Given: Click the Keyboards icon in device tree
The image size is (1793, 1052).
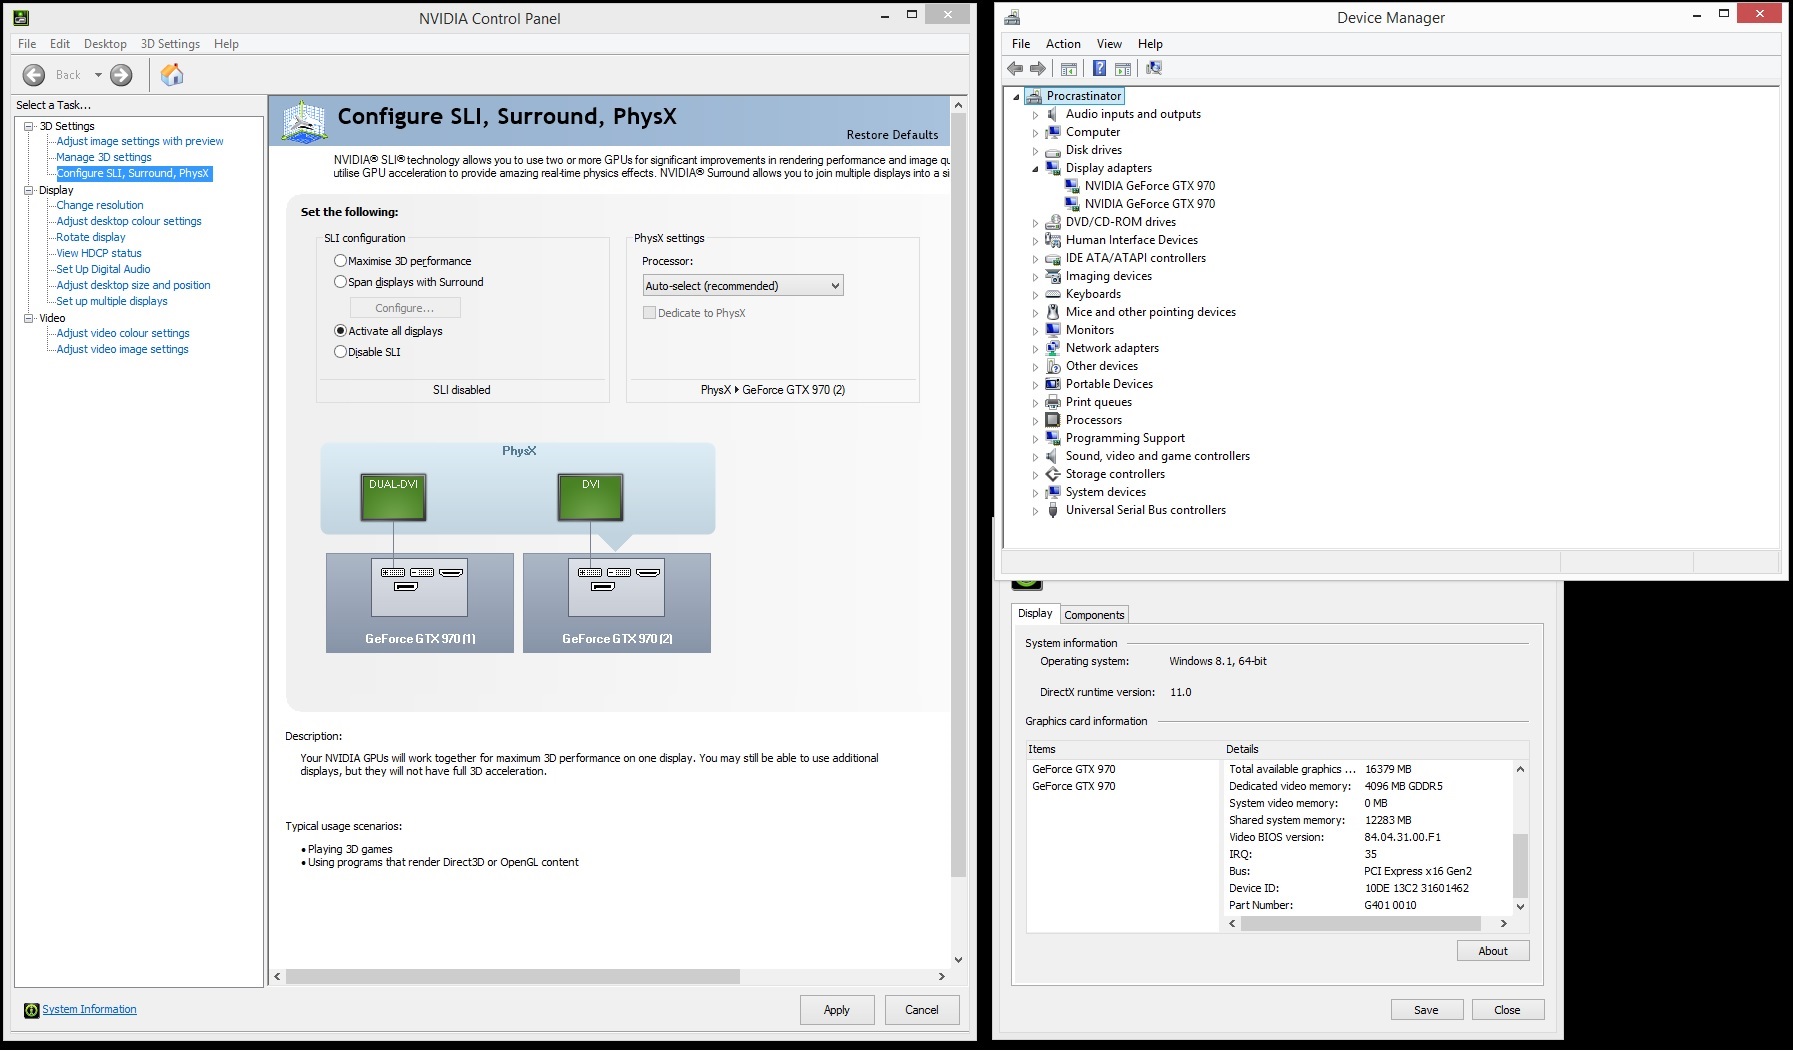Looking at the screenshot, I should [x=1053, y=294].
